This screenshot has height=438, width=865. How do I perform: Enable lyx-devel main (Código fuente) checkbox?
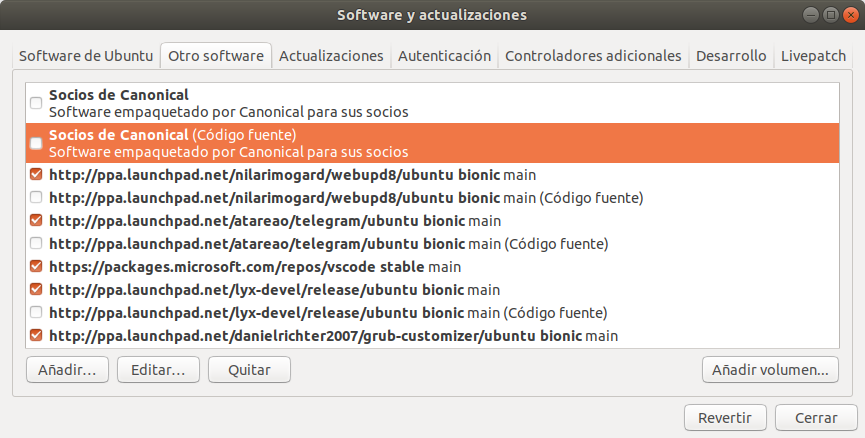pos(36,312)
